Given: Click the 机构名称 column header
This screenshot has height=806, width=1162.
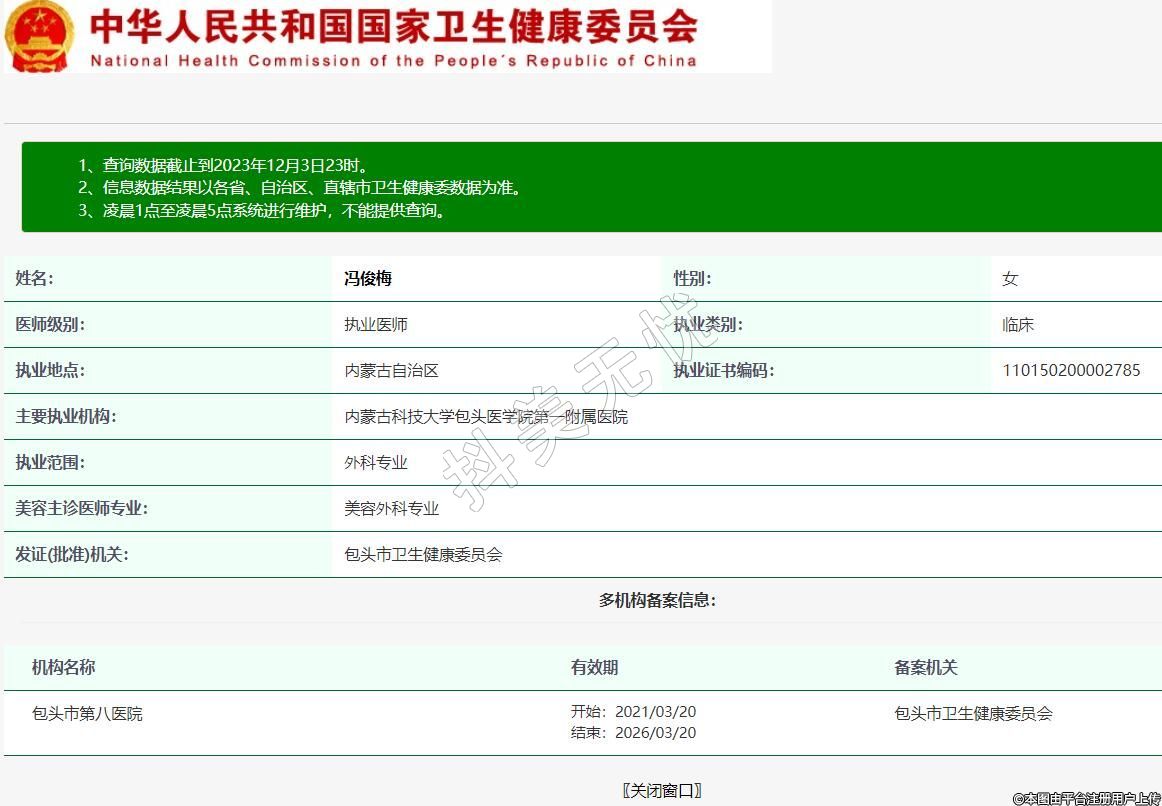Looking at the screenshot, I should (x=63, y=668).
